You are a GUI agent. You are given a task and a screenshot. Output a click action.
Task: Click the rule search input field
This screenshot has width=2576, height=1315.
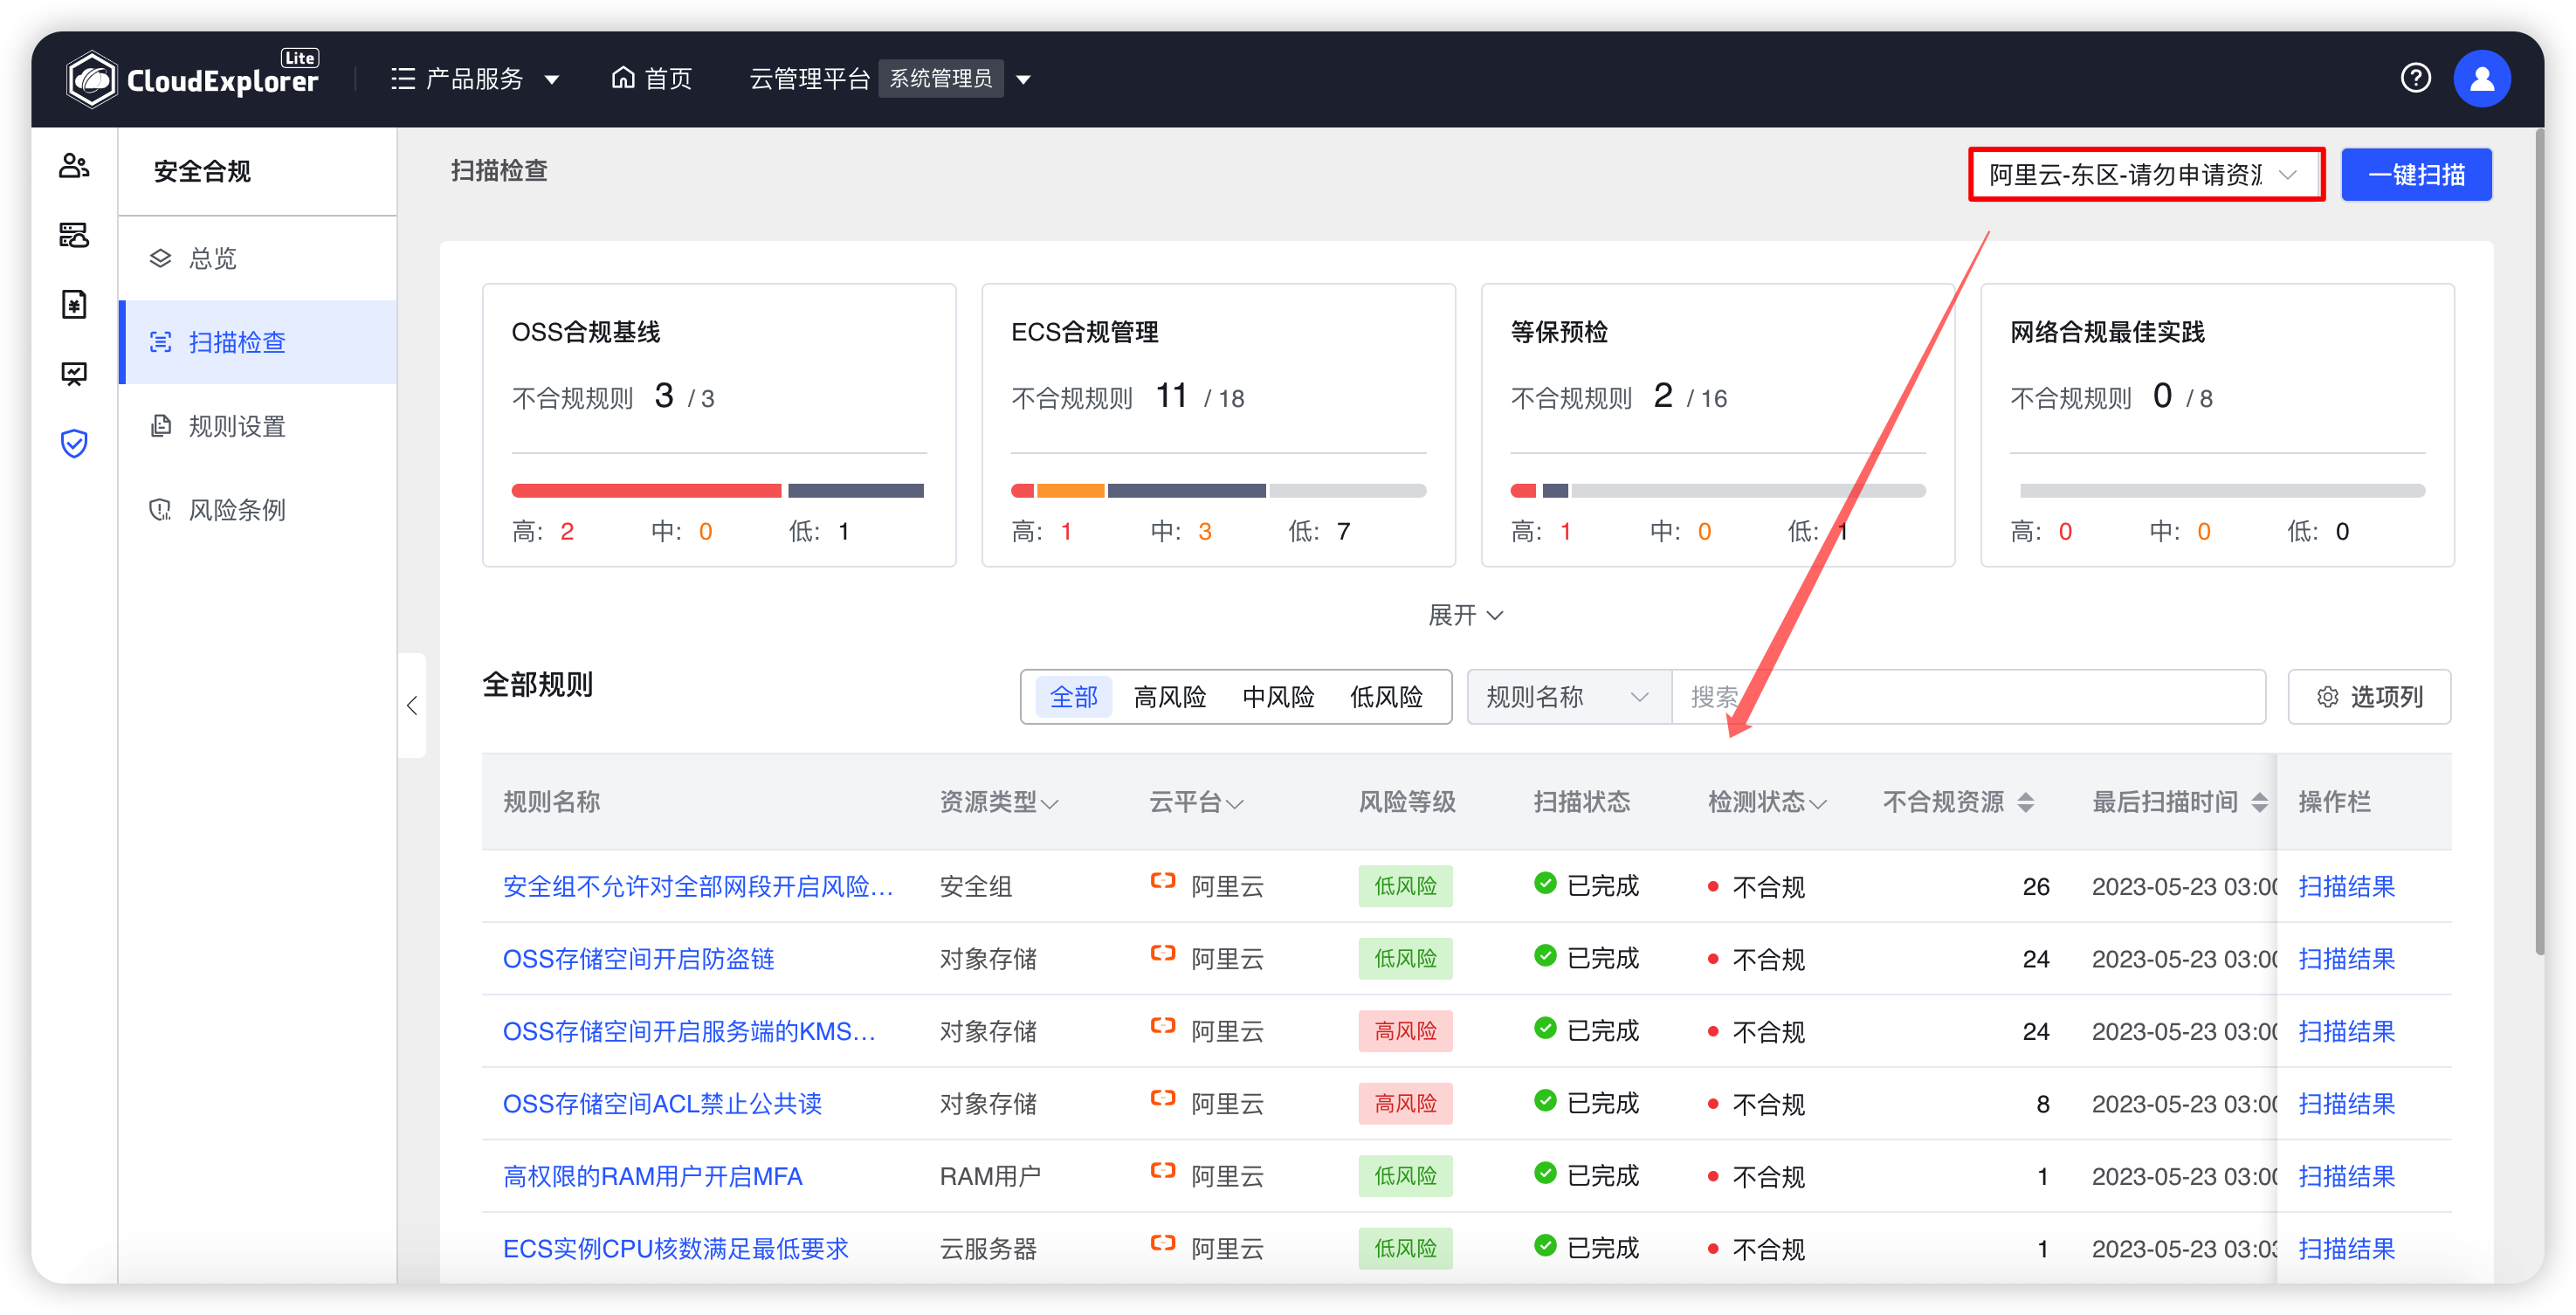1968,697
